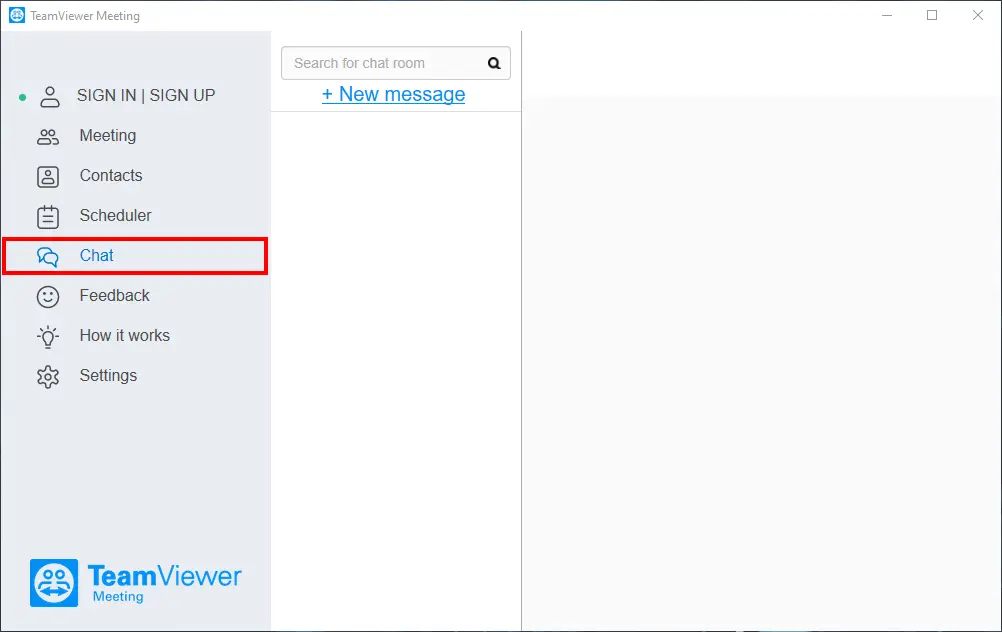Image resolution: width=1002 pixels, height=632 pixels.
Task: Click SIGN IN | SIGN UP text
Action: pos(146,95)
